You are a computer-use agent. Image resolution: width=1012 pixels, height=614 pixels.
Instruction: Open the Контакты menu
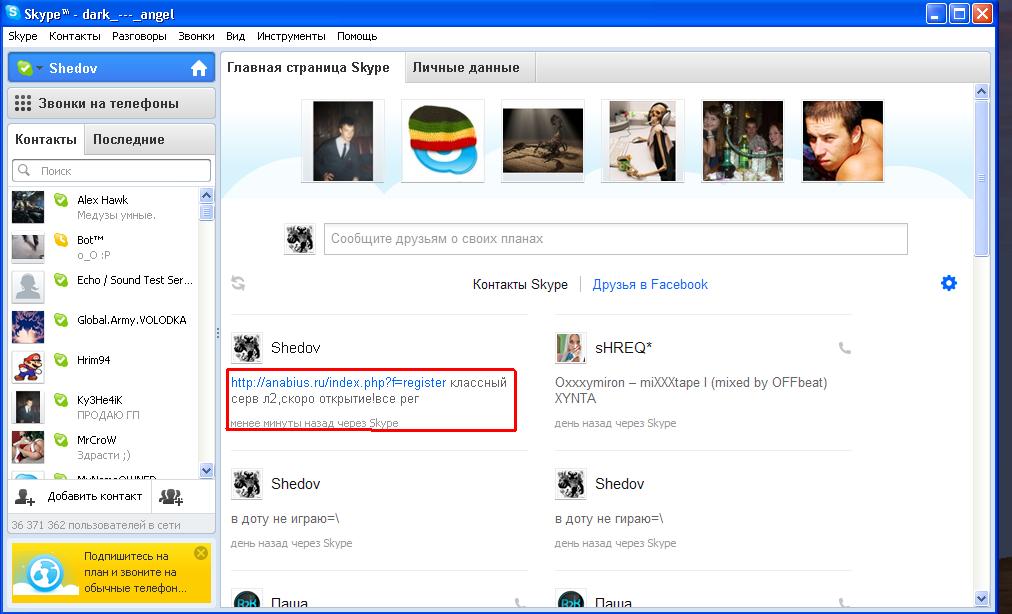(x=75, y=36)
